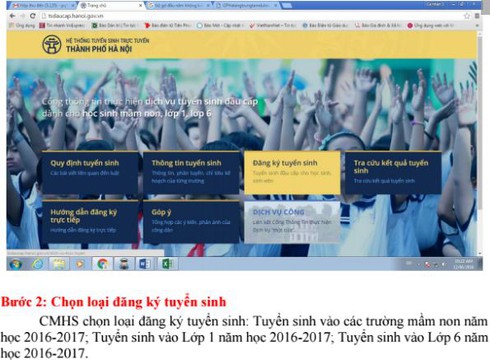Launch Internet Explorer from the taskbar

pos(37,264)
